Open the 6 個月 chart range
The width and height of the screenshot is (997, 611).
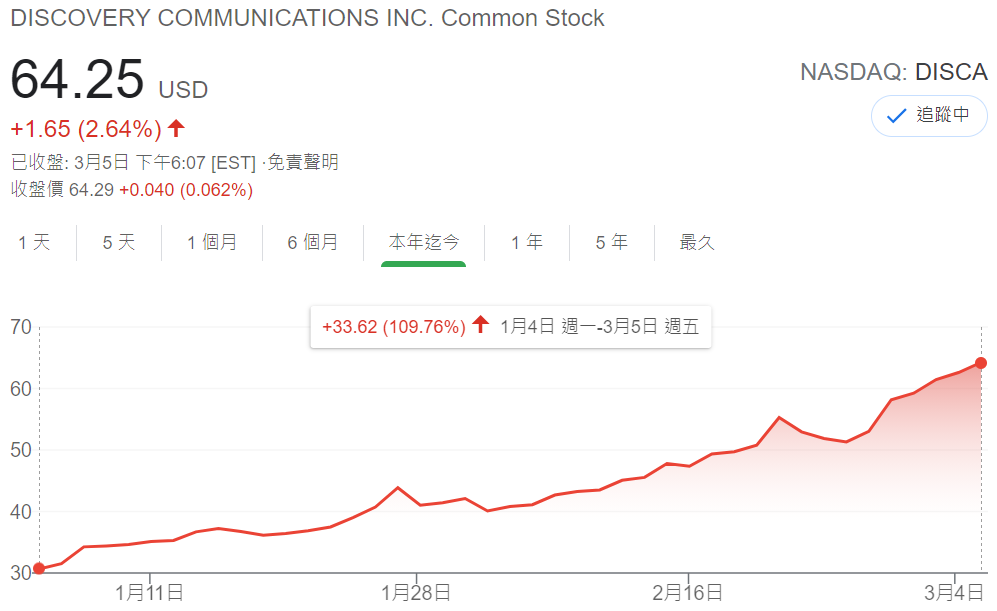[313, 242]
